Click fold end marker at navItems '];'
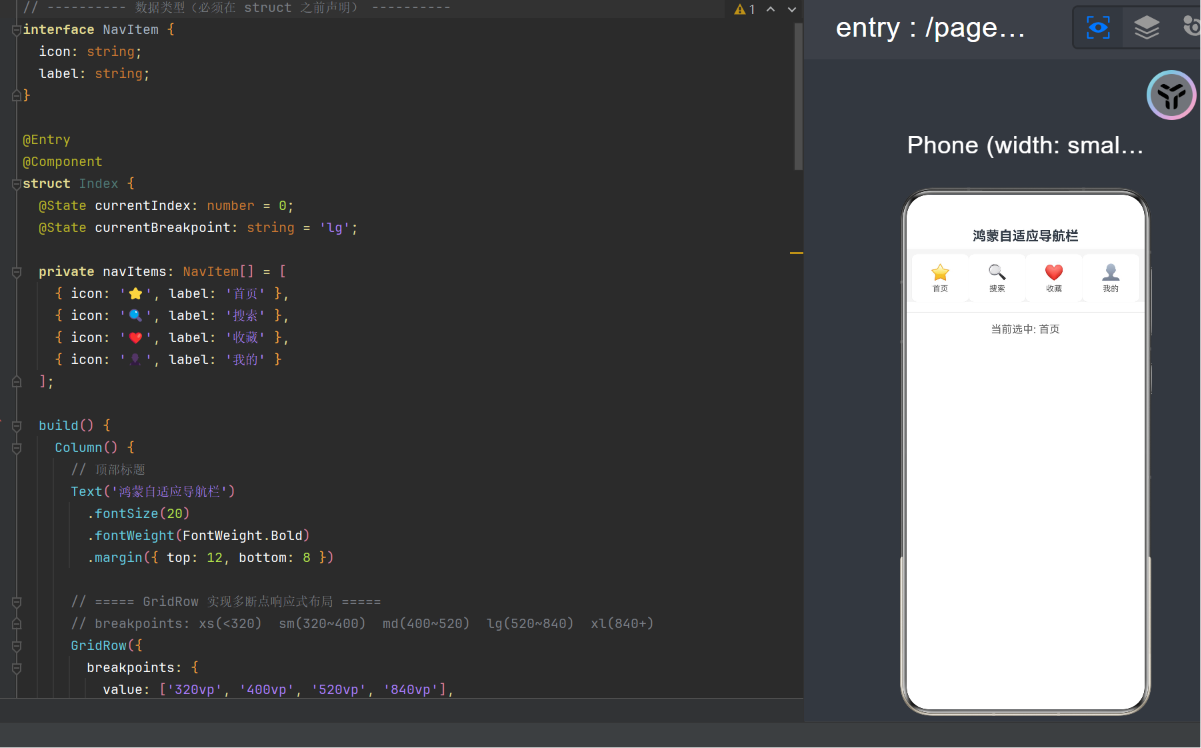This screenshot has height=748, width=1201. coord(16,382)
